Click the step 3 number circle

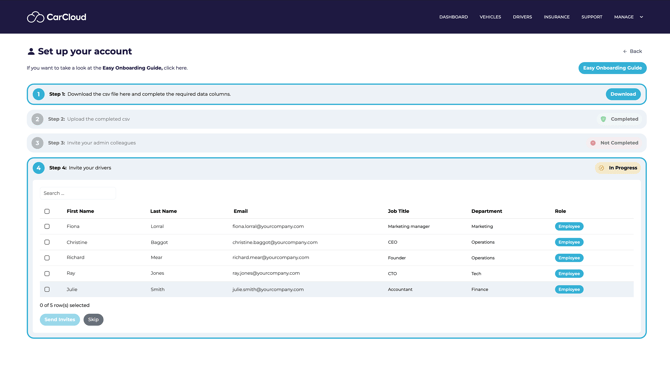37,143
